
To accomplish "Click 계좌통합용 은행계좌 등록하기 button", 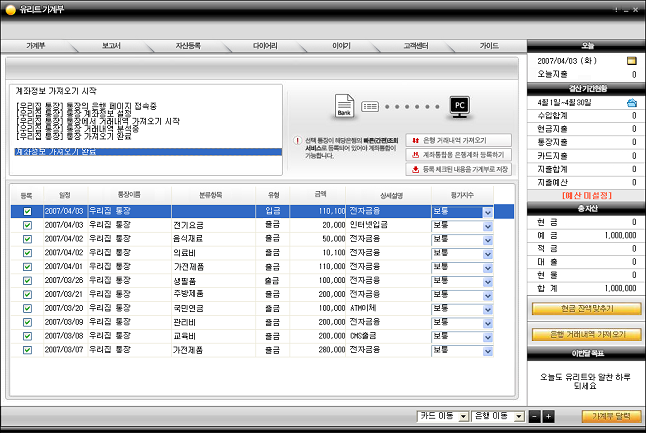I will click(x=459, y=155).
